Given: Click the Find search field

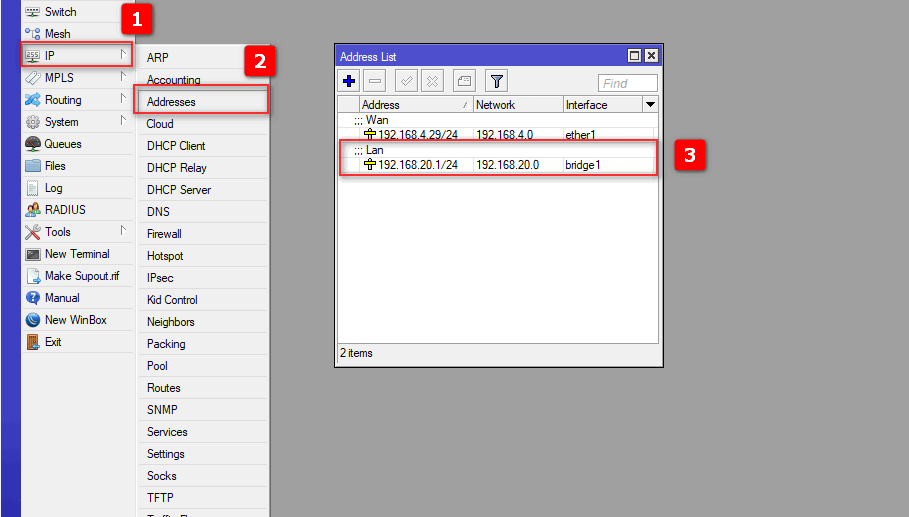Looking at the screenshot, I should tap(627, 83).
